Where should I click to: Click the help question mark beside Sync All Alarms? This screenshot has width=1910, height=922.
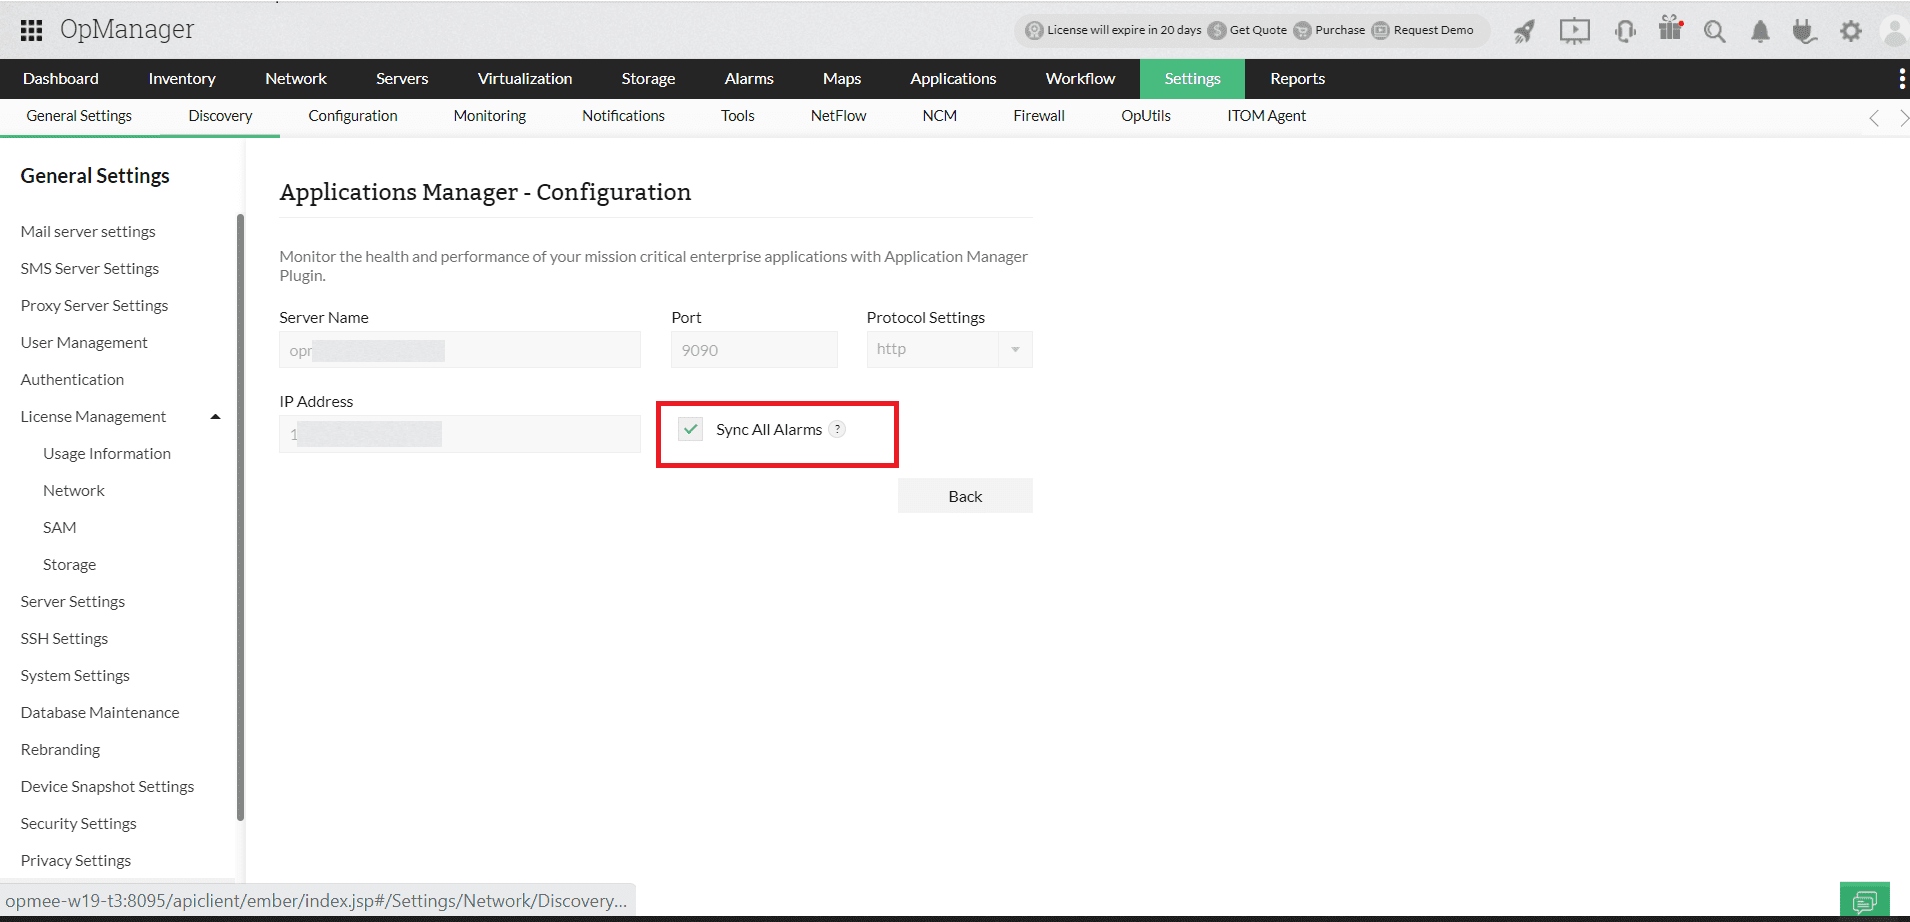(x=837, y=428)
